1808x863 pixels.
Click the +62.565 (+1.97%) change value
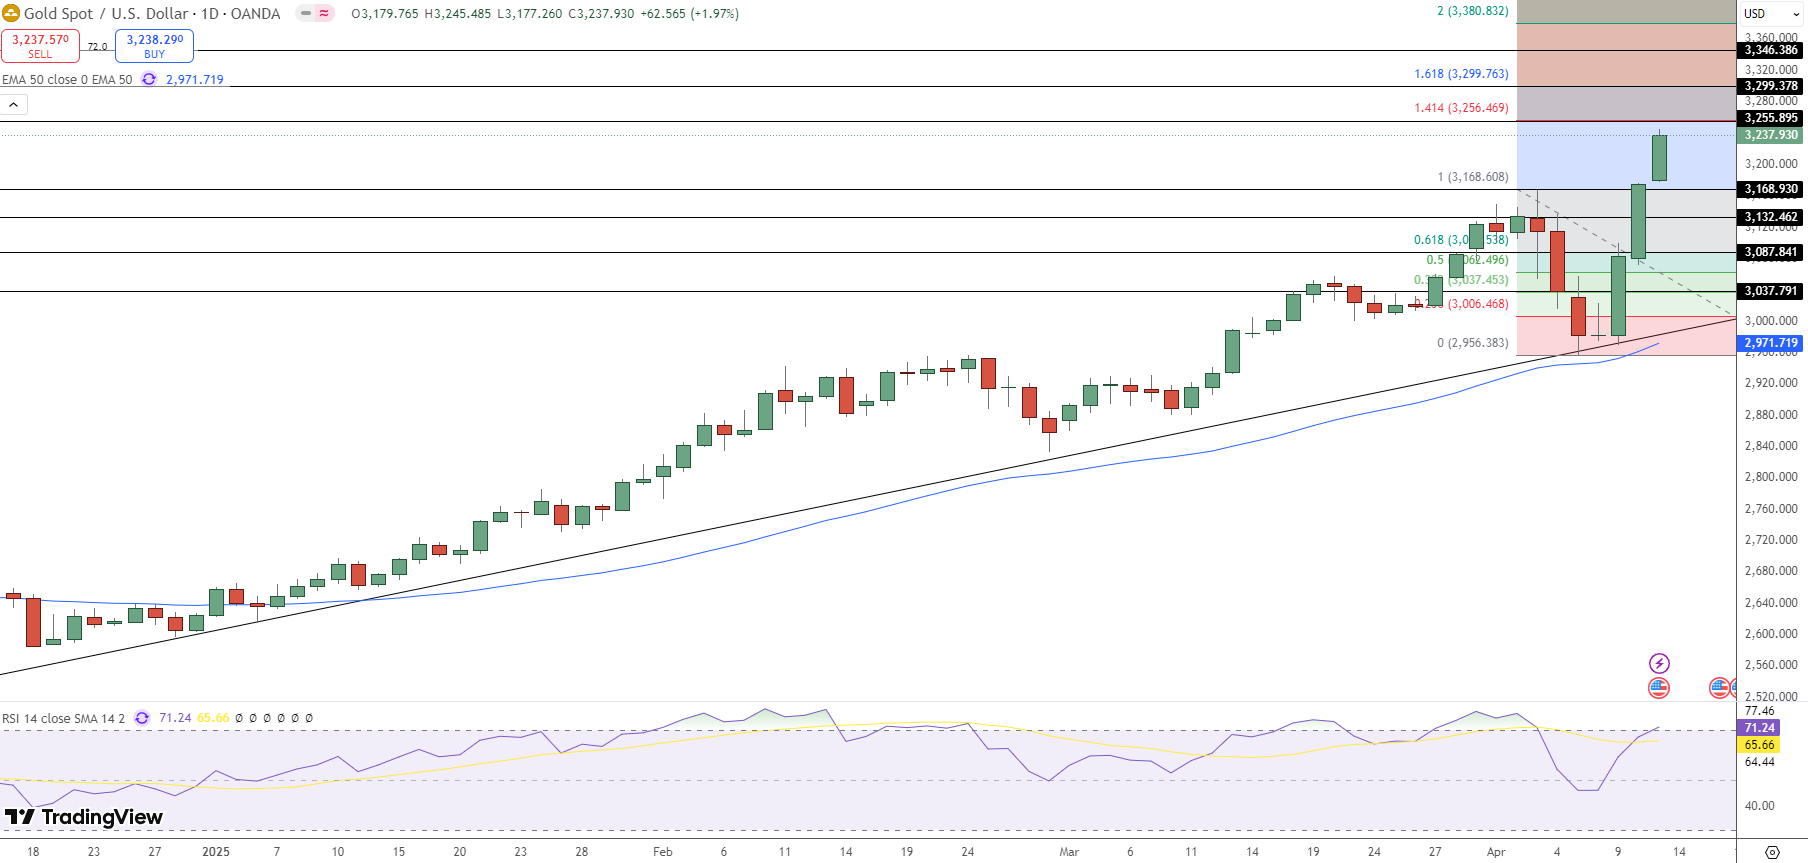click(690, 14)
